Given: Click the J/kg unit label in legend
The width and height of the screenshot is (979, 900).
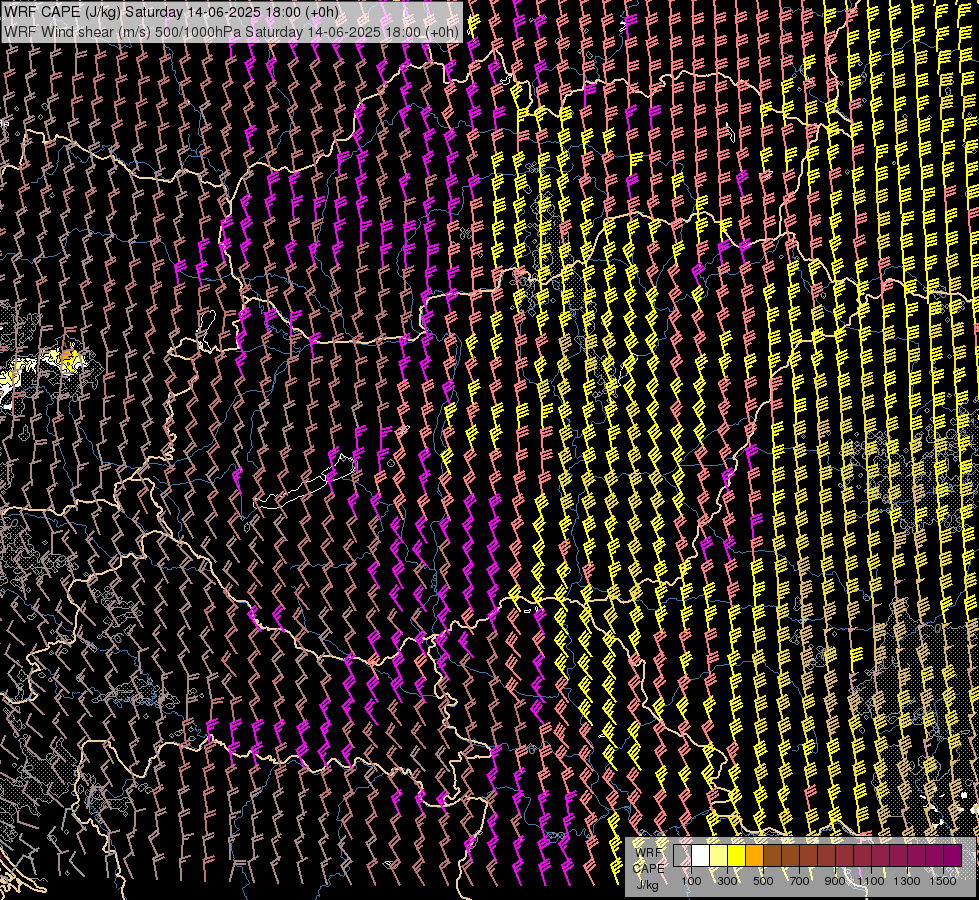Looking at the screenshot, I should pos(647,885).
